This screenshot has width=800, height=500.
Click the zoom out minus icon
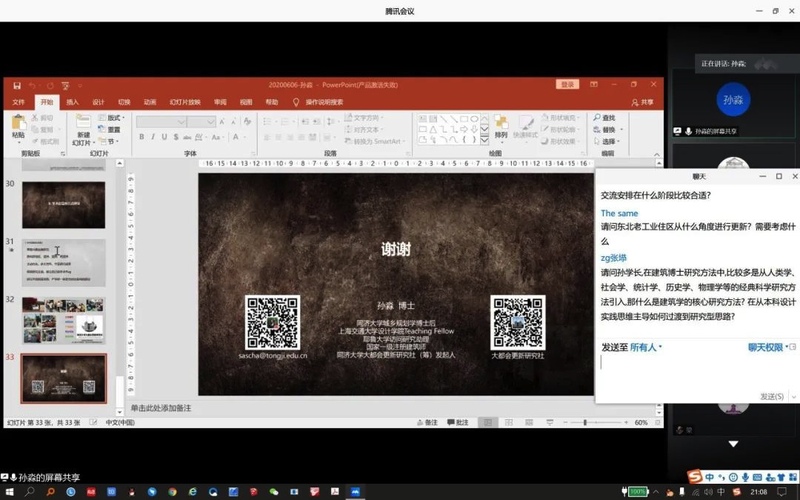[x=565, y=422]
